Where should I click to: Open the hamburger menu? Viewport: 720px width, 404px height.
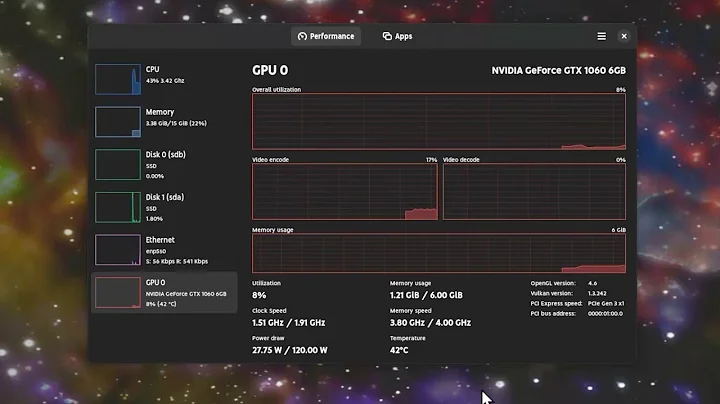(x=602, y=36)
